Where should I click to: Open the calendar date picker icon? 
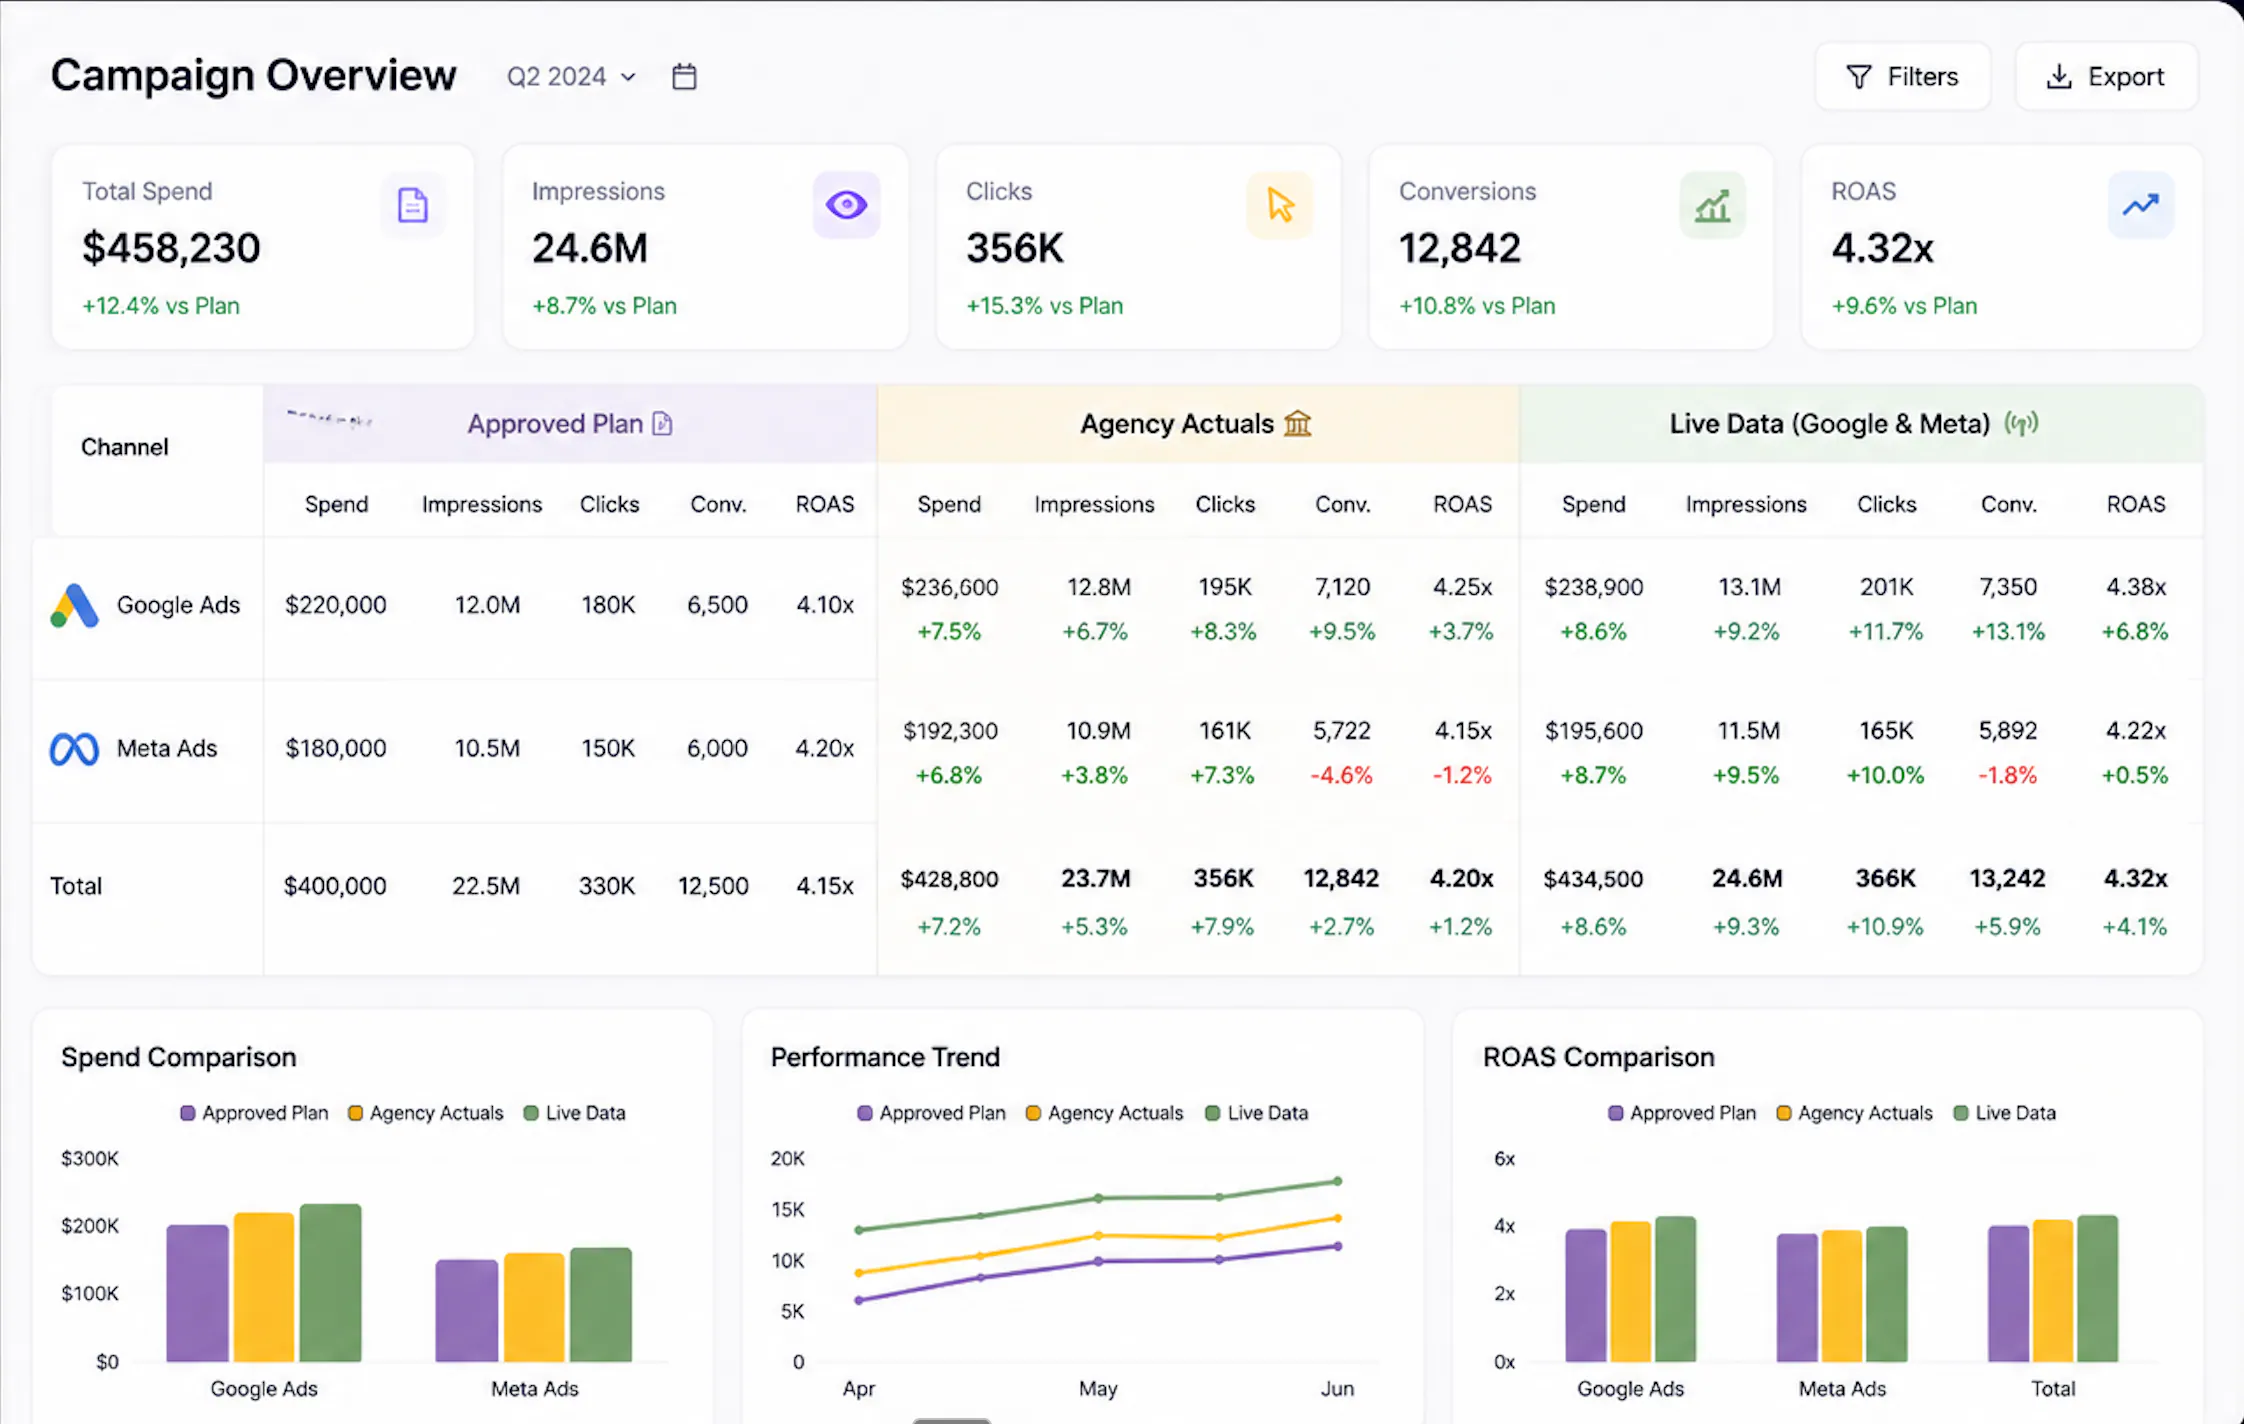(x=684, y=76)
